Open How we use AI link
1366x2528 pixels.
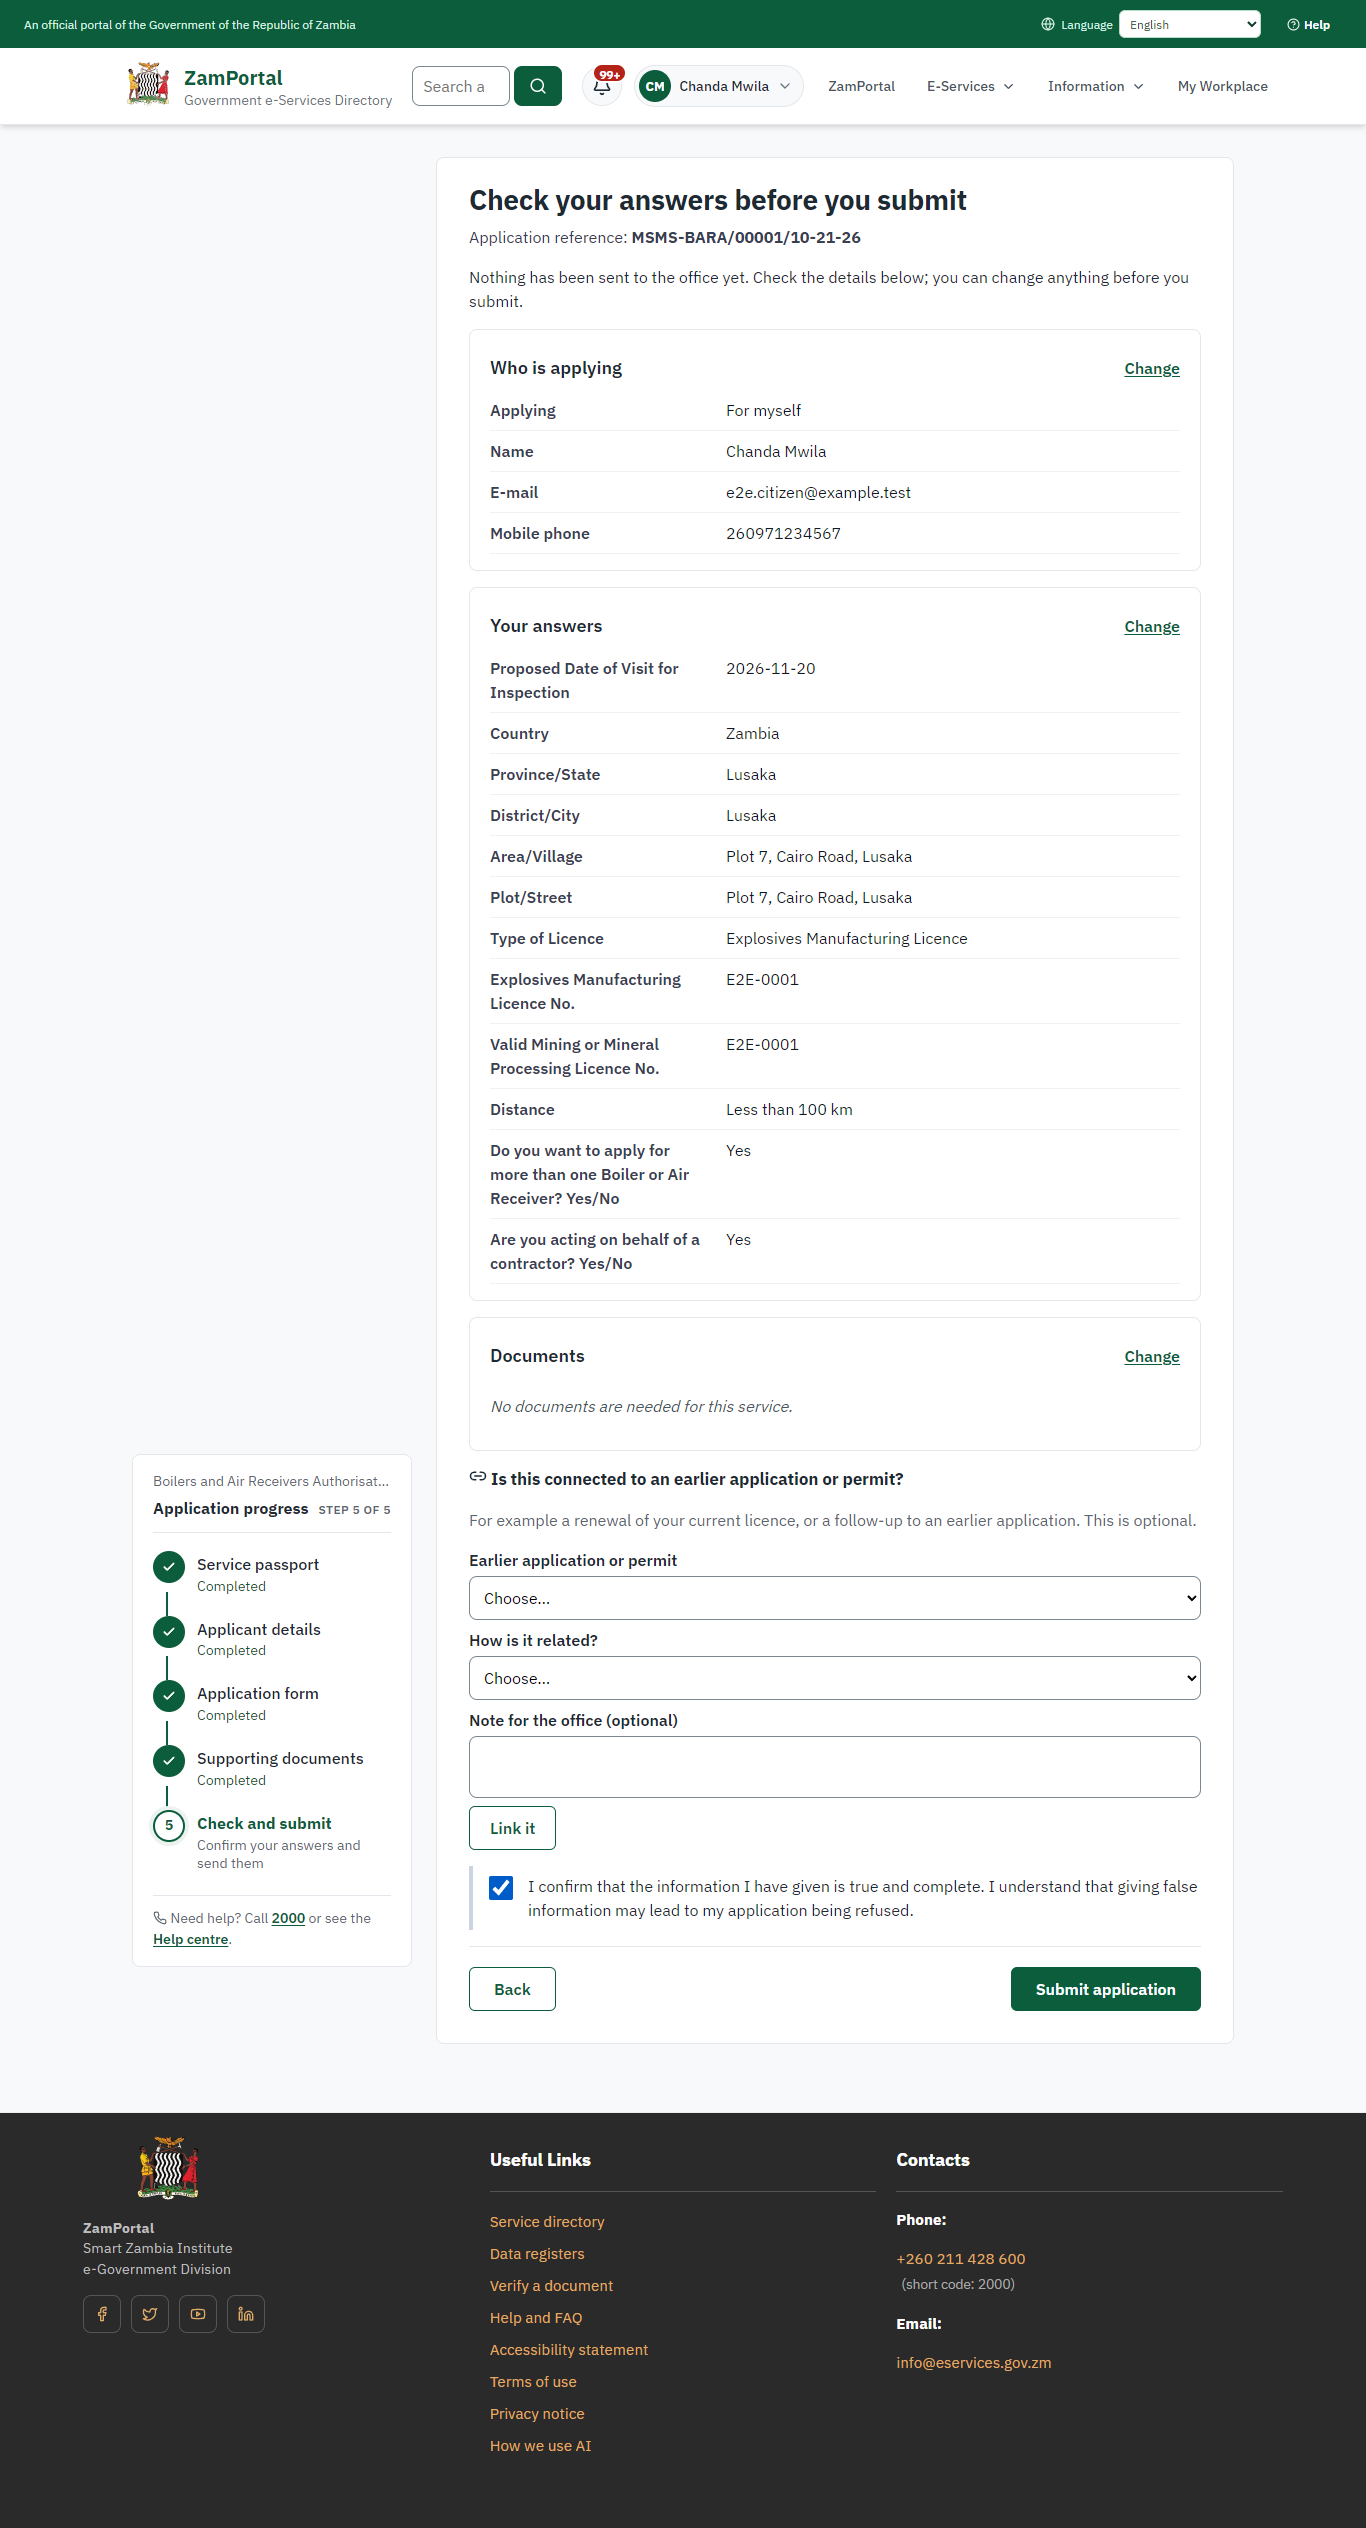(x=540, y=2445)
